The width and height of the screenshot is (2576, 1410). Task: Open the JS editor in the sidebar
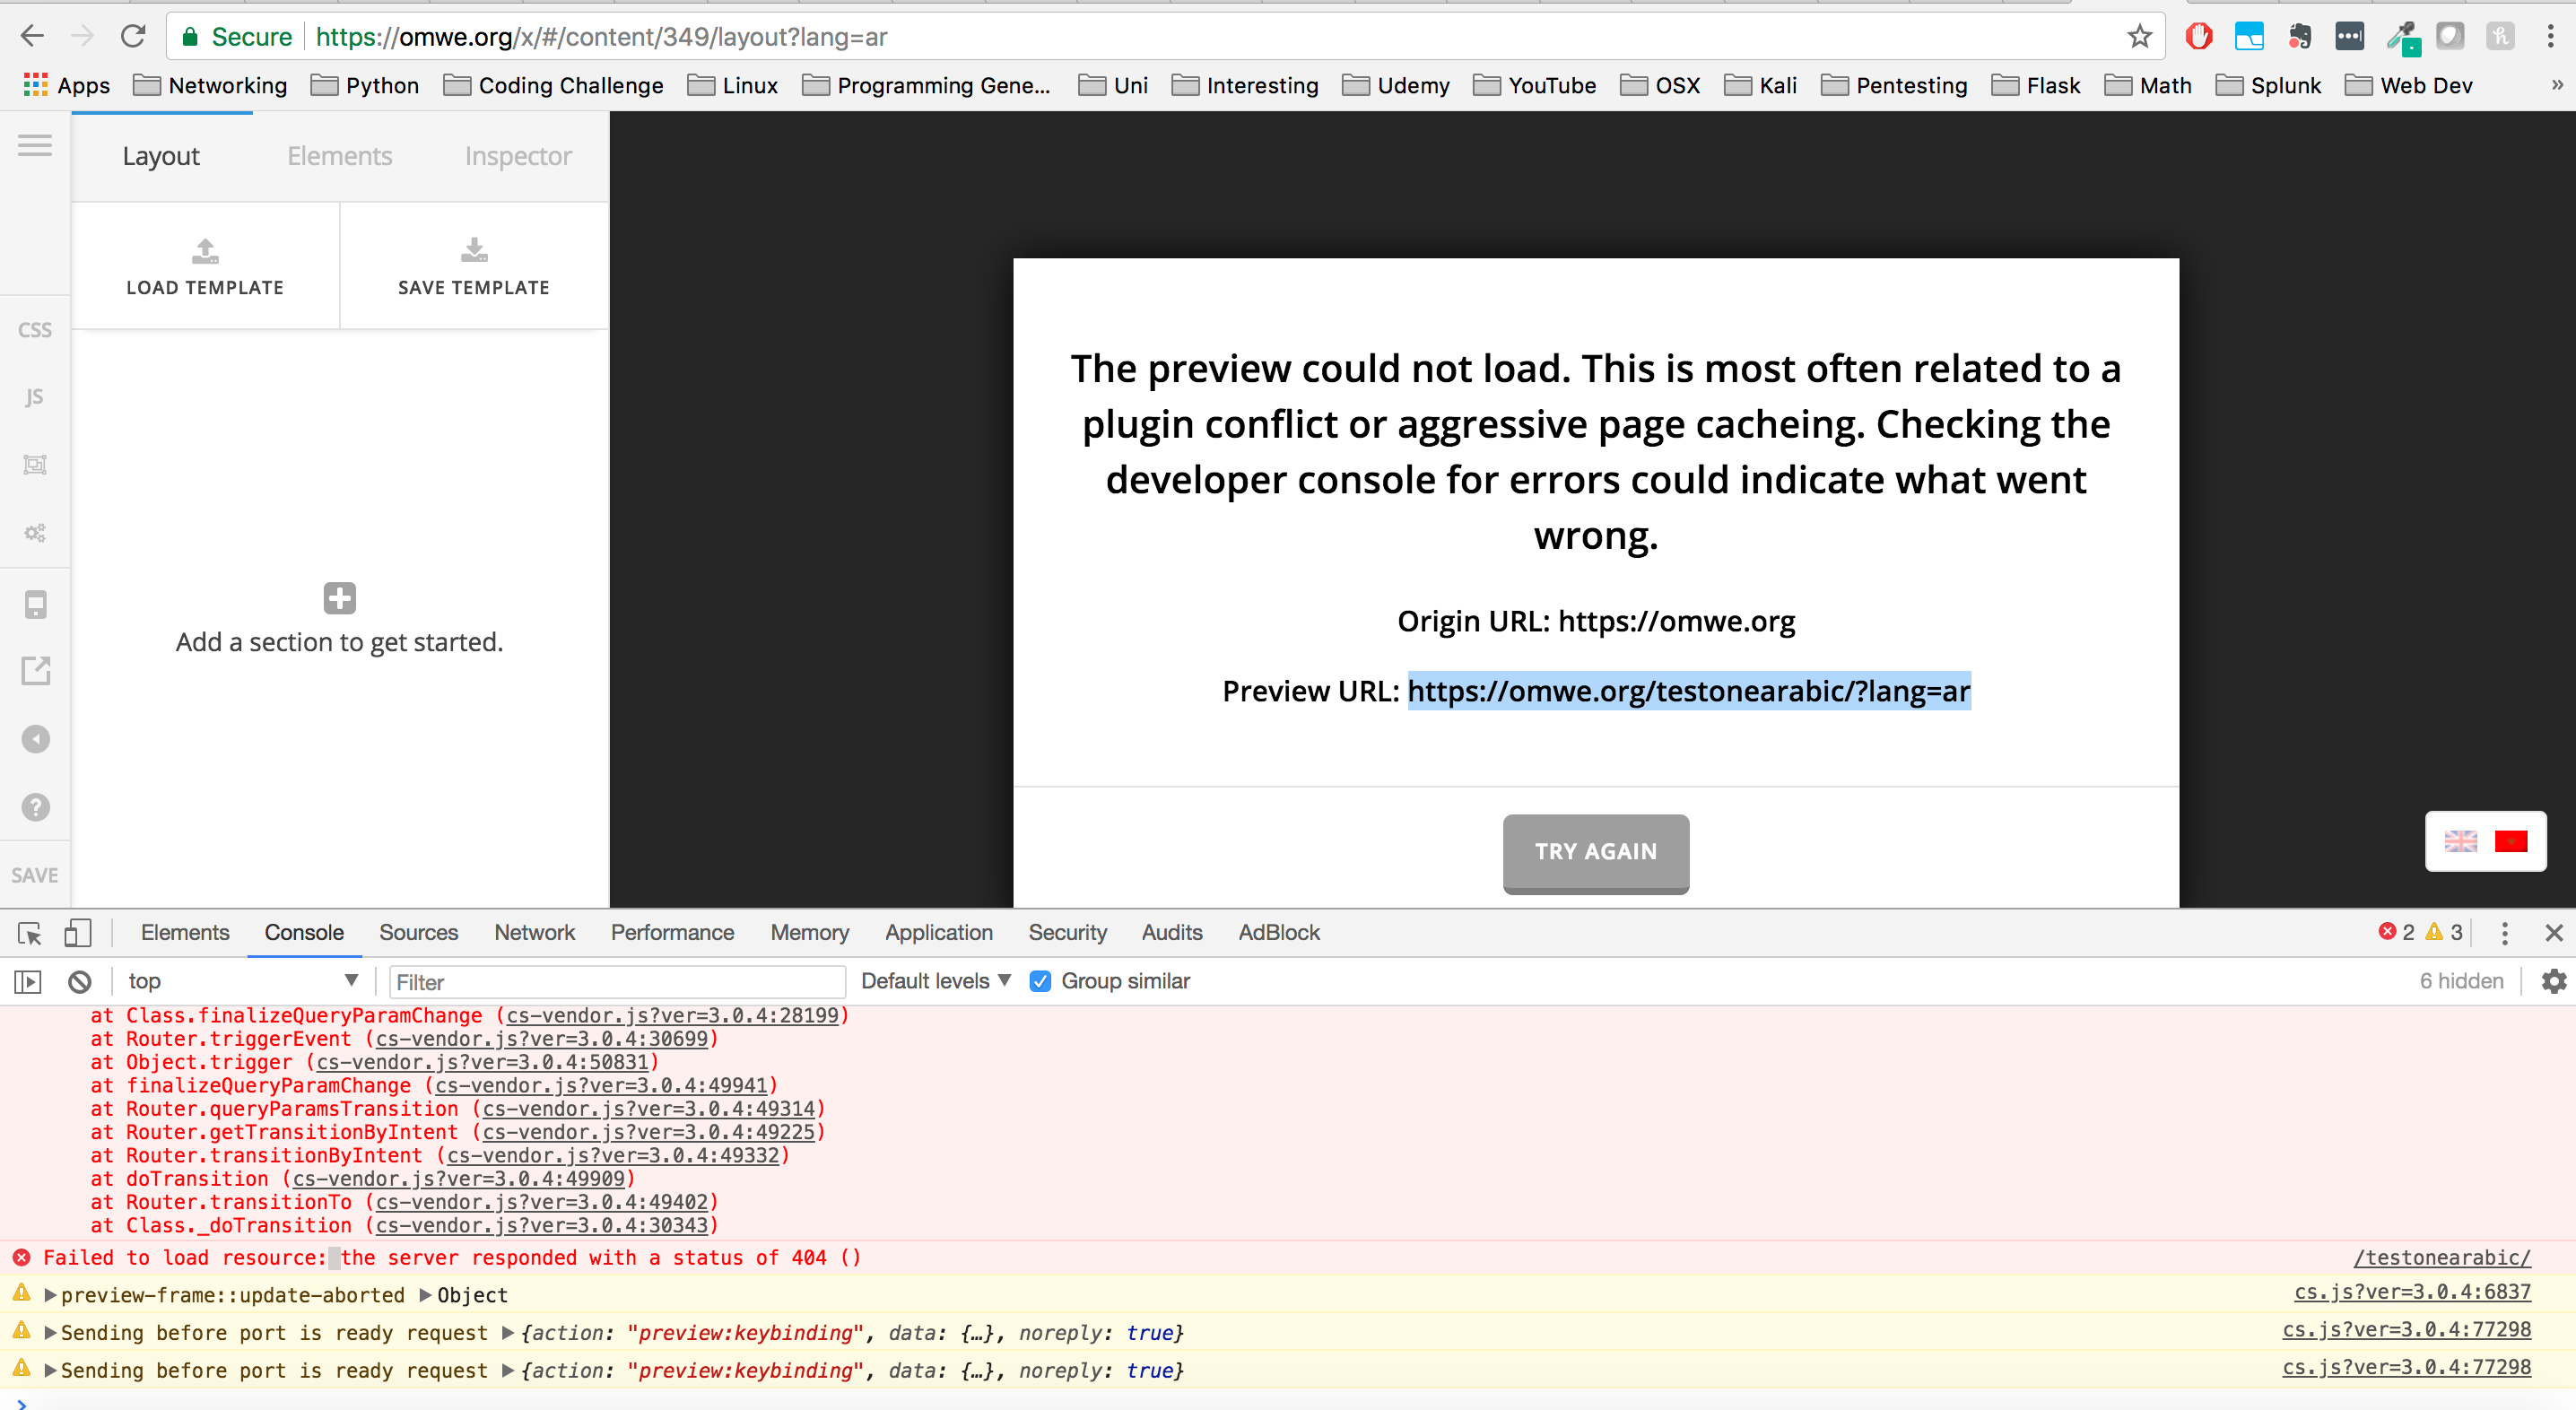pyautogui.click(x=35, y=397)
